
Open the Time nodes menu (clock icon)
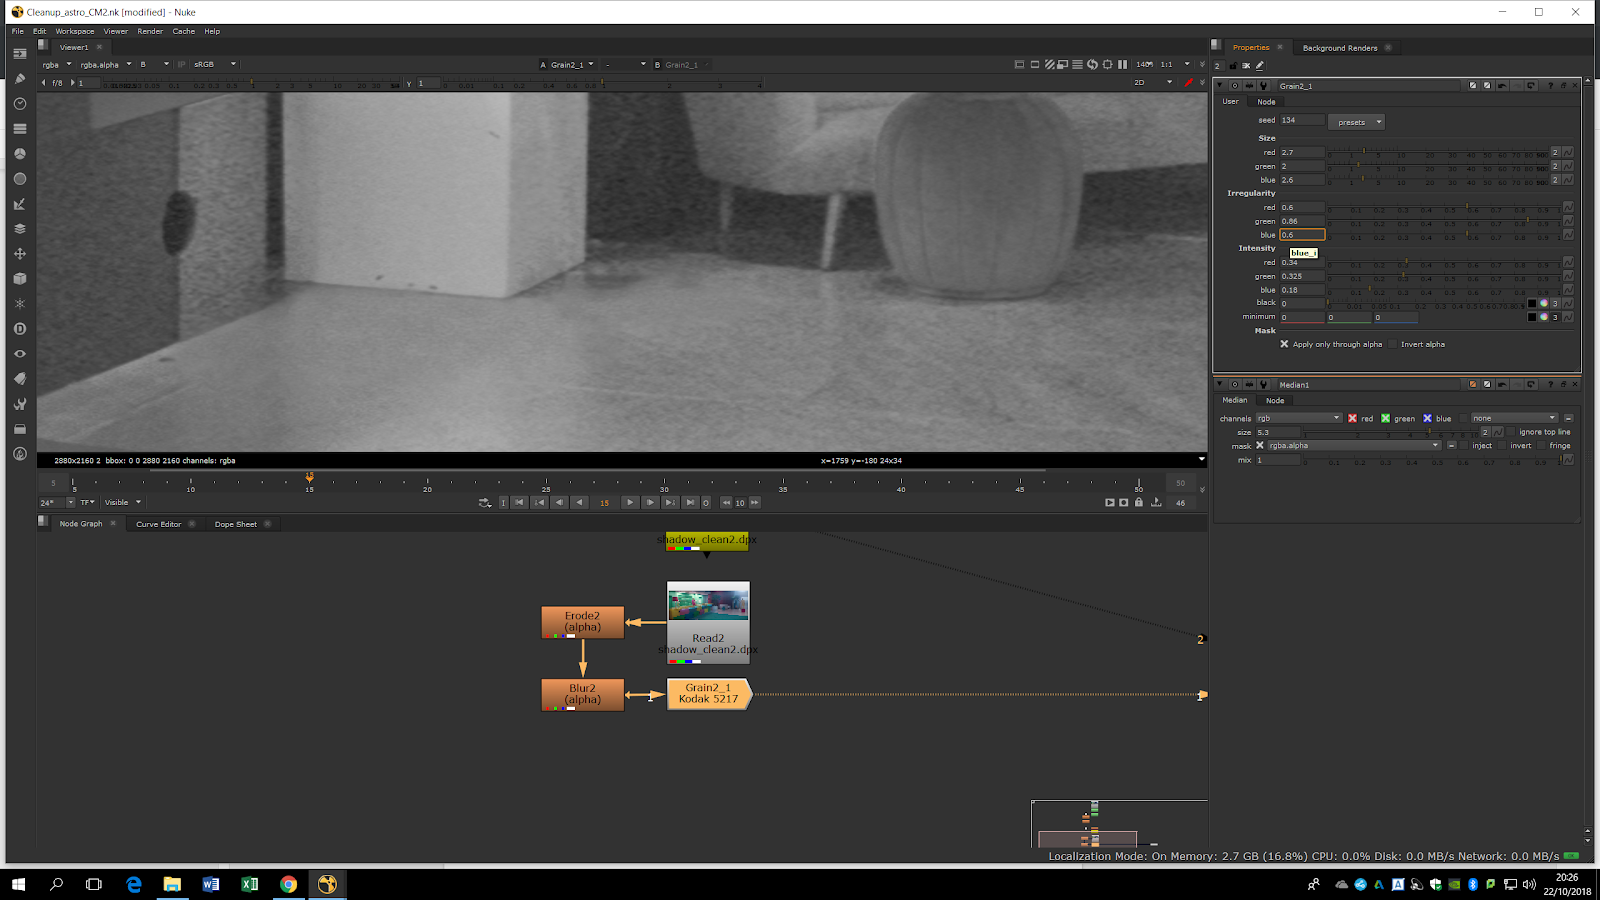[20, 104]
